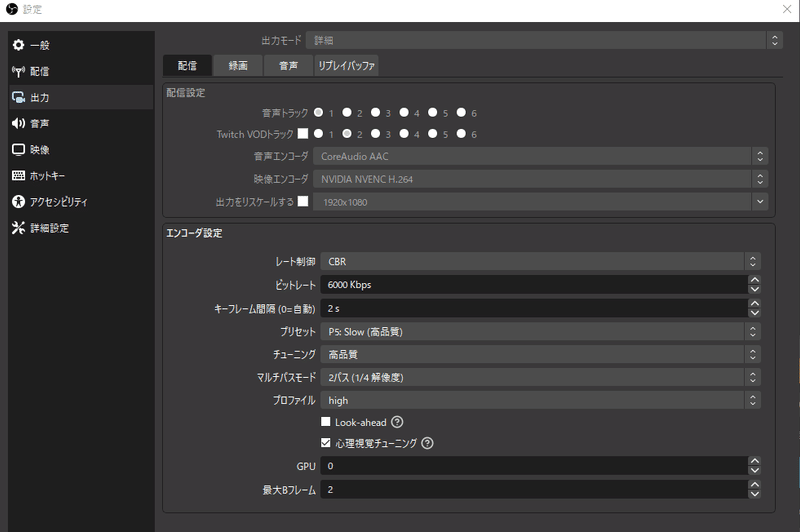Screen dimensions: 800x532
Task: Open the 音声エンコーダ CoreAudio AAC dropdown
Action: pos(540,156)
